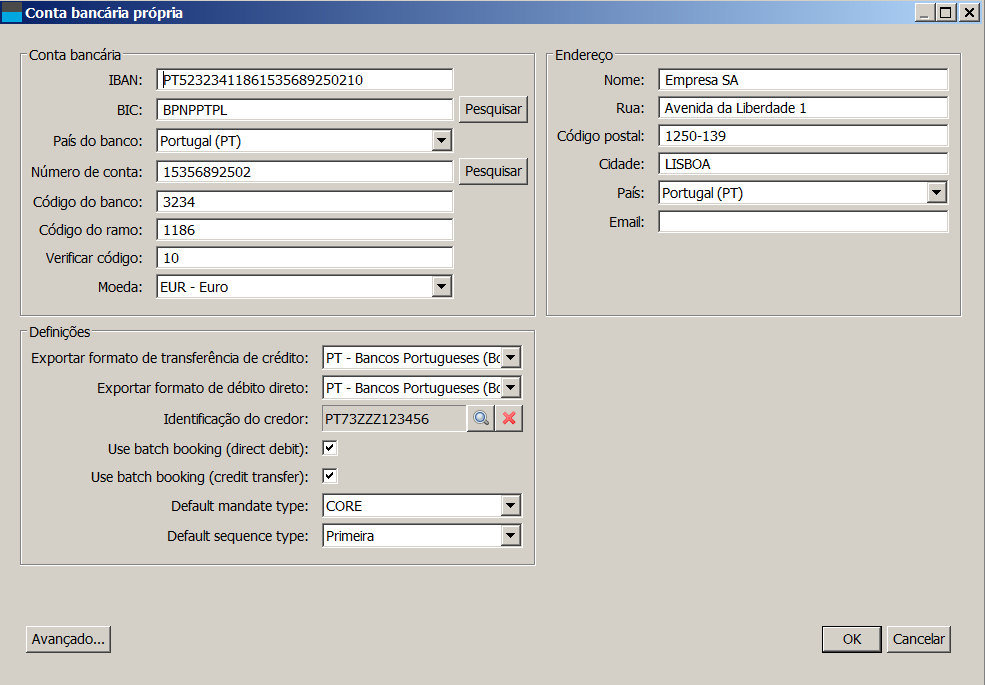985x685 pixels.
Task: Maximize the Conta bancária própria window
Action: [945, 13]
